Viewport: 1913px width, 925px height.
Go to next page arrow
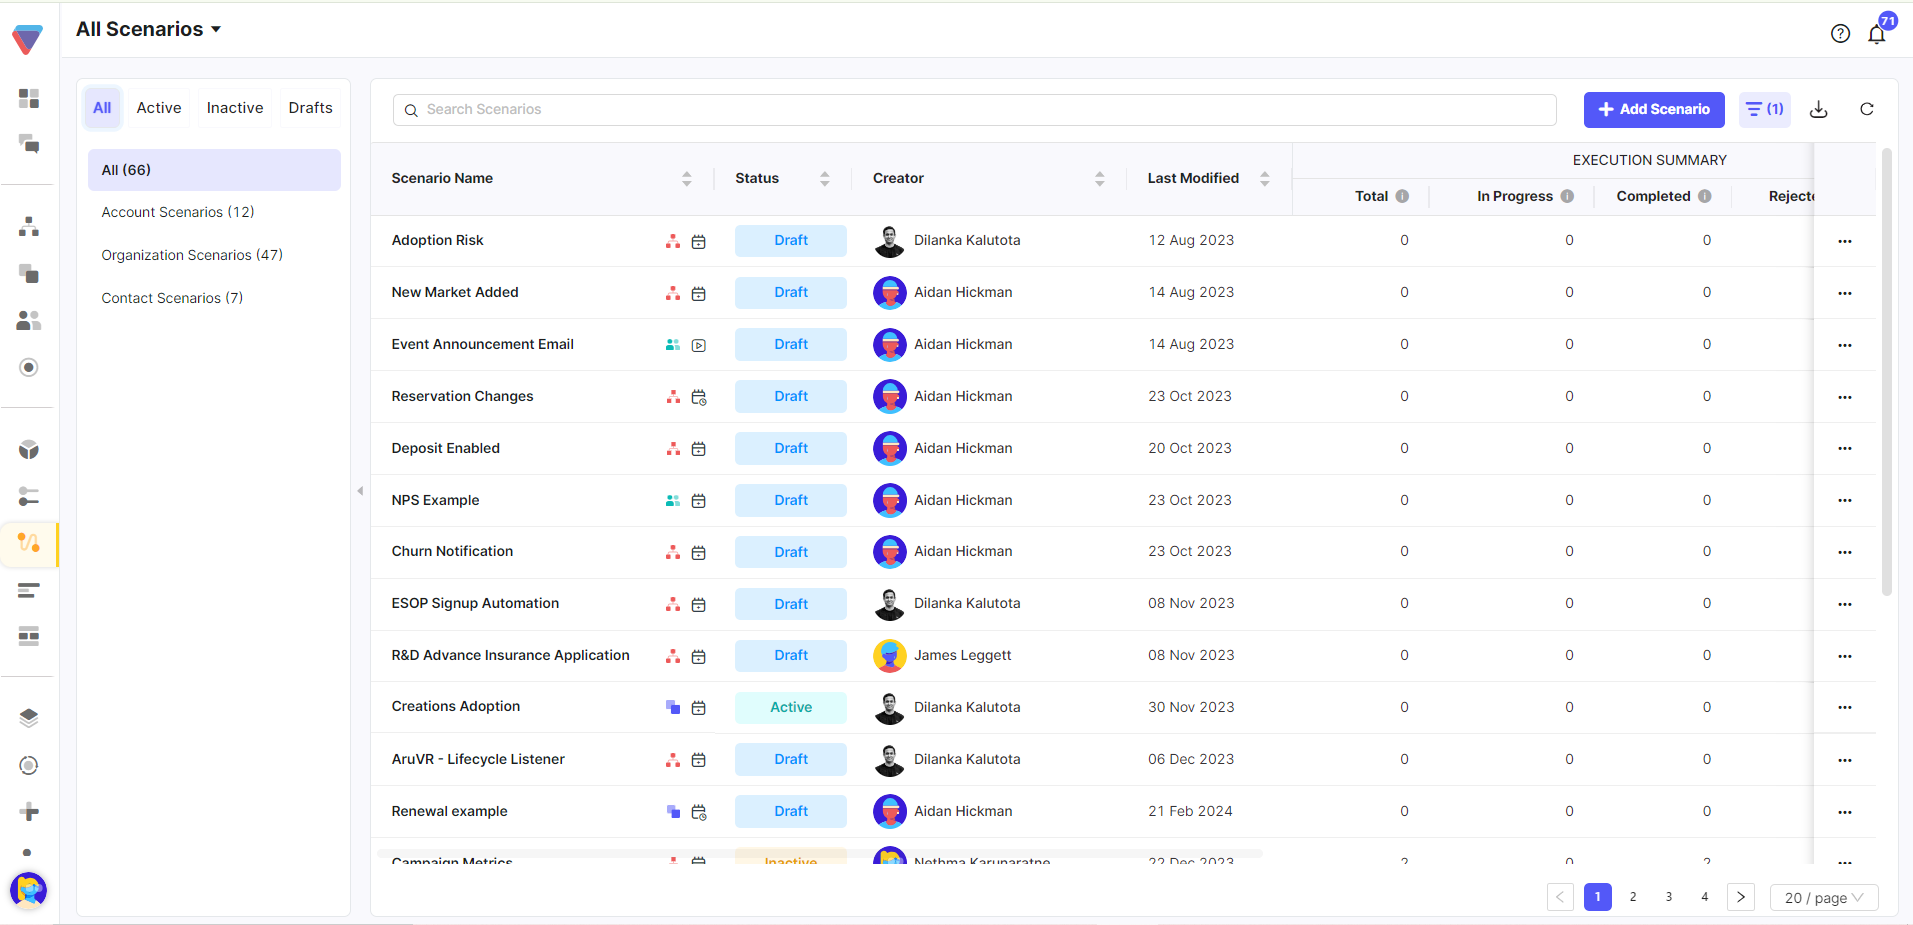pos(1741,897)
